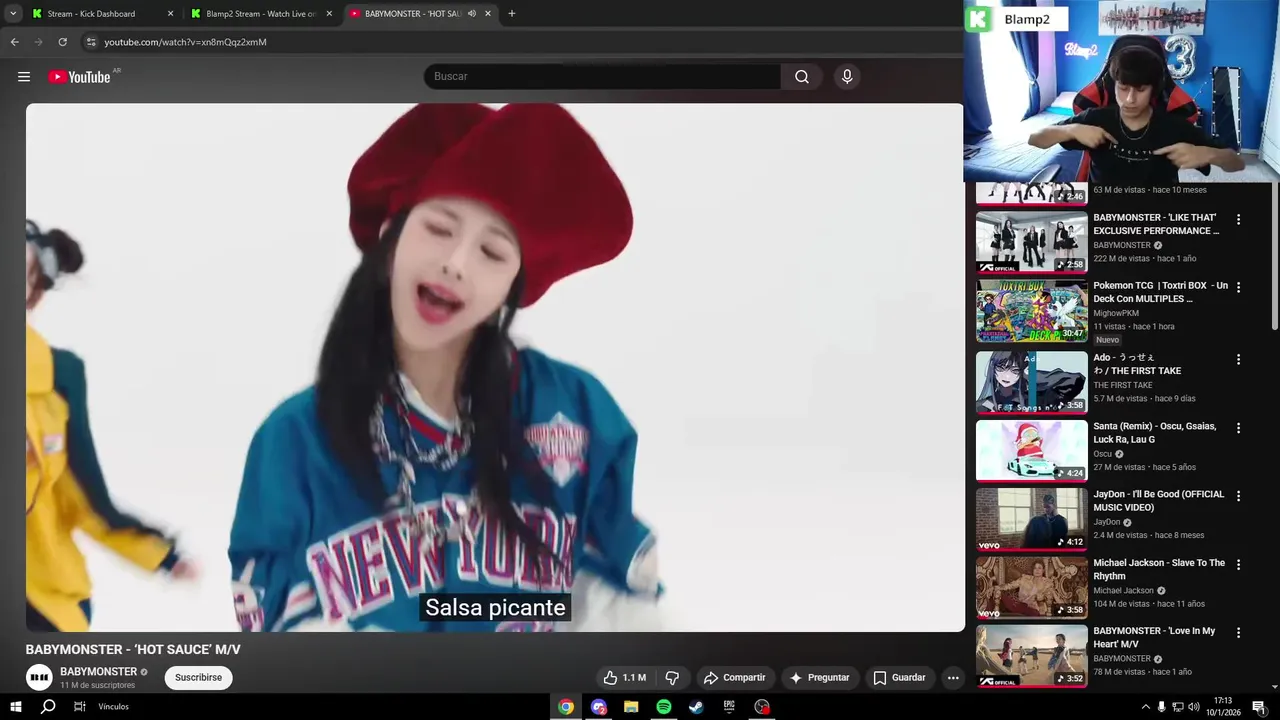Viewport: 1280px width, 720px height.
Task: Open more actions ellipsis under video
Action: pyautogui.click(x=953, y=678)
